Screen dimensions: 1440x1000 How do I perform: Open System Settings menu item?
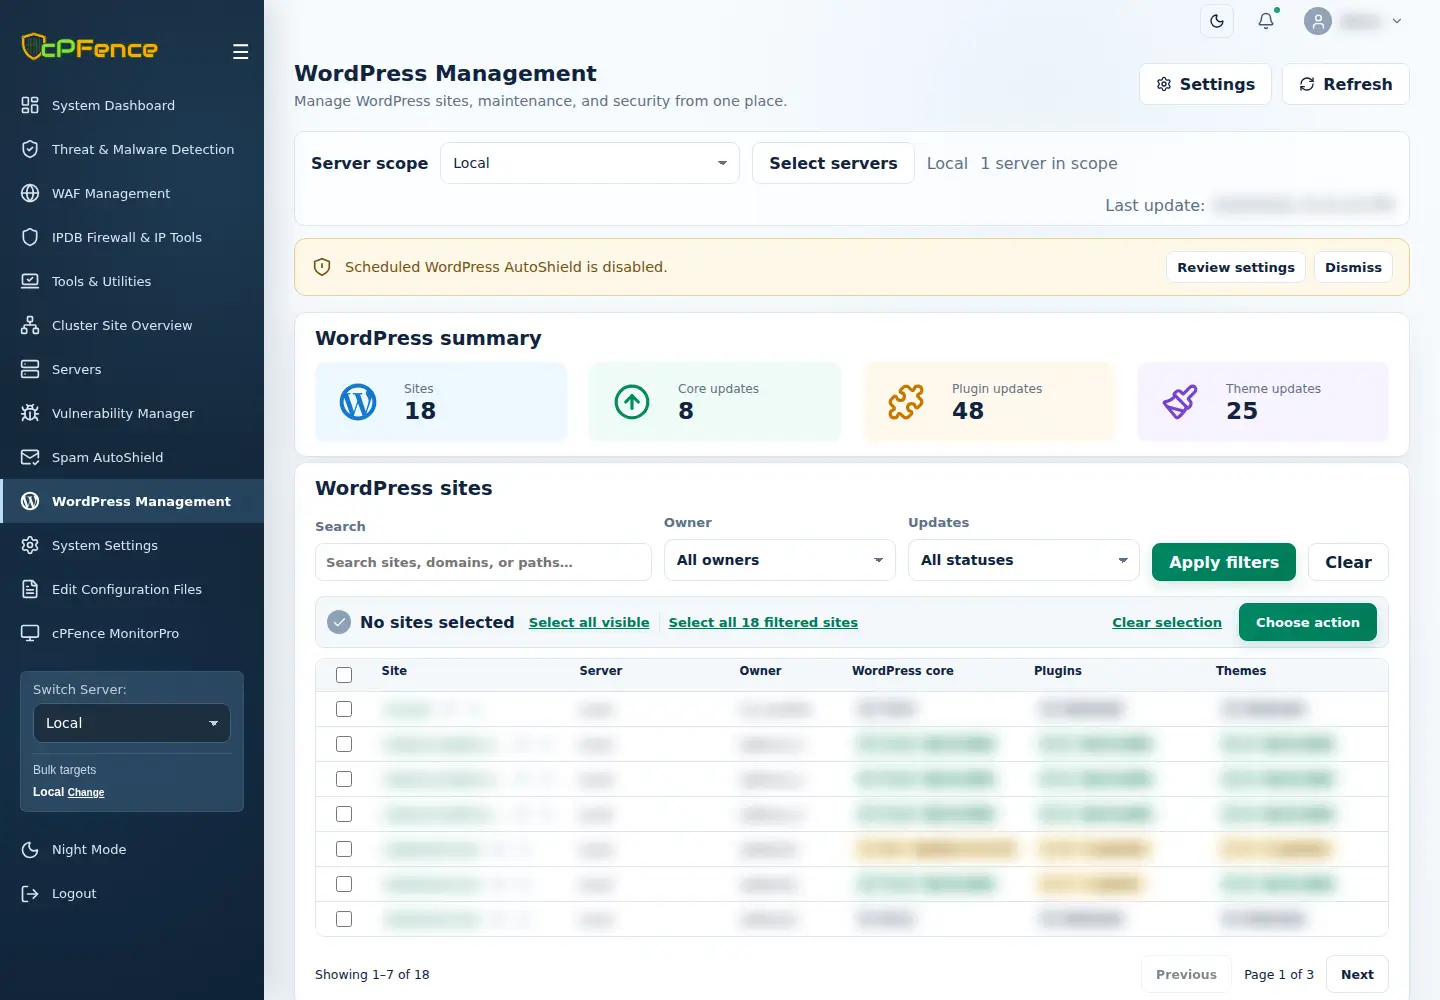[x=132, y=545]
